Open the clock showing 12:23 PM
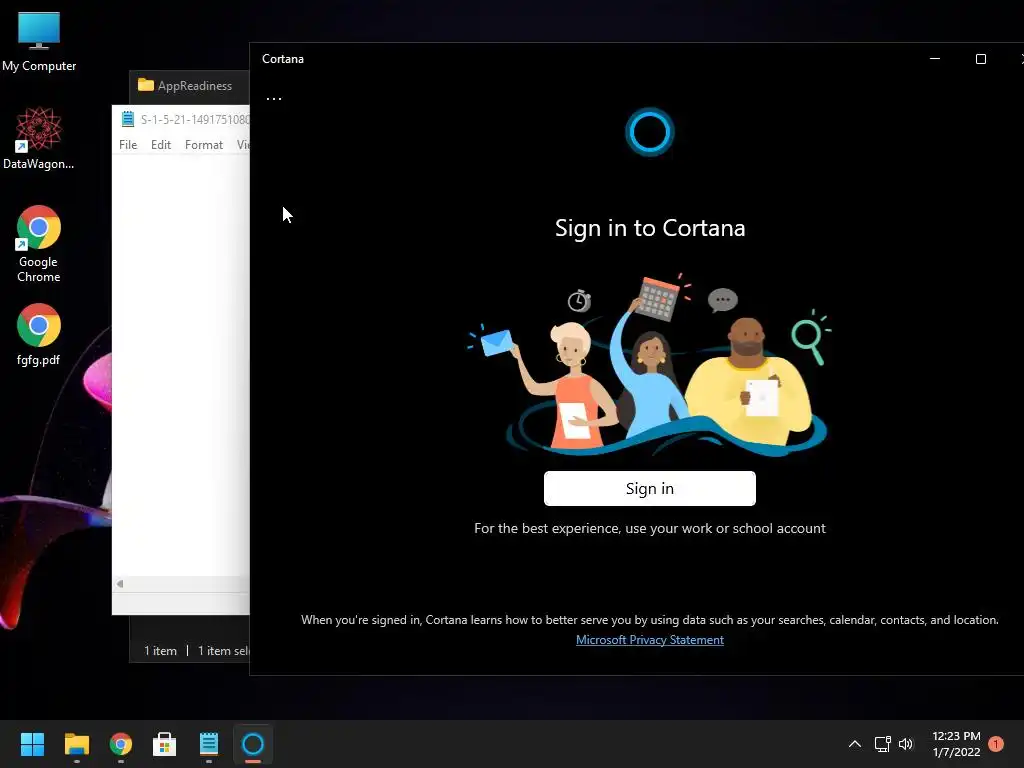This screenshot has height=768, width=1024. [956, 744]
